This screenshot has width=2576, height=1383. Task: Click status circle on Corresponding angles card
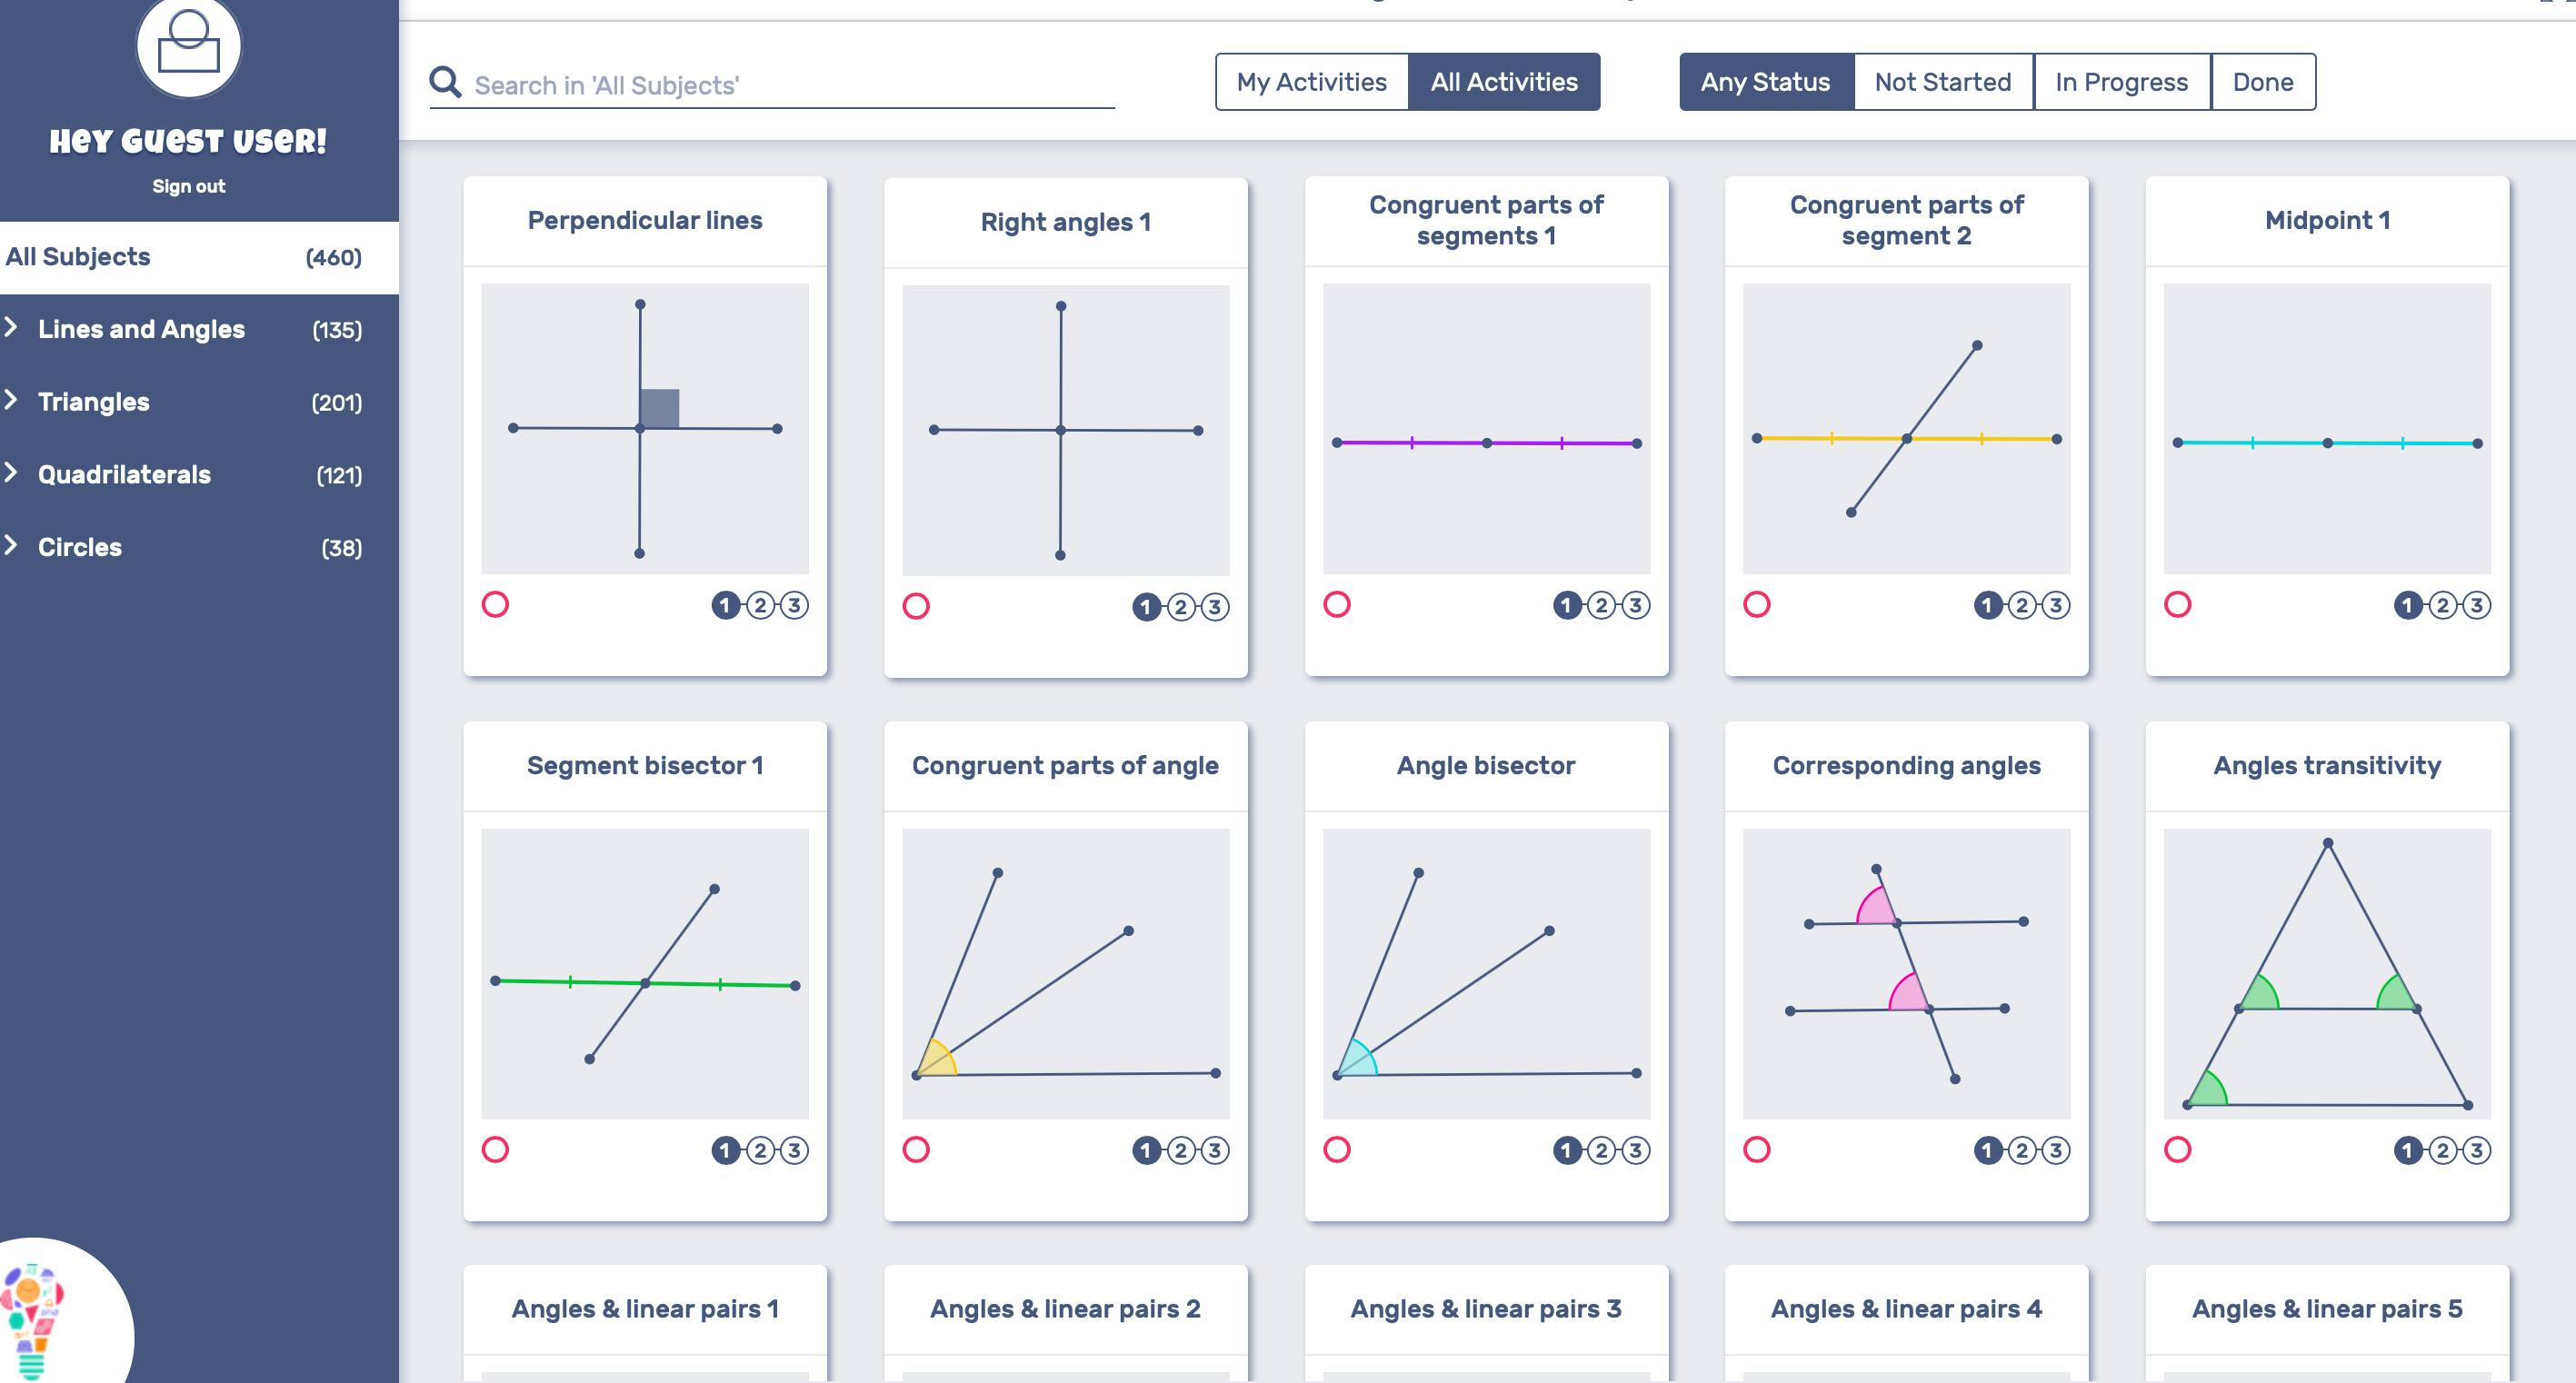pyautogui.click(x=1757, y=1150)
